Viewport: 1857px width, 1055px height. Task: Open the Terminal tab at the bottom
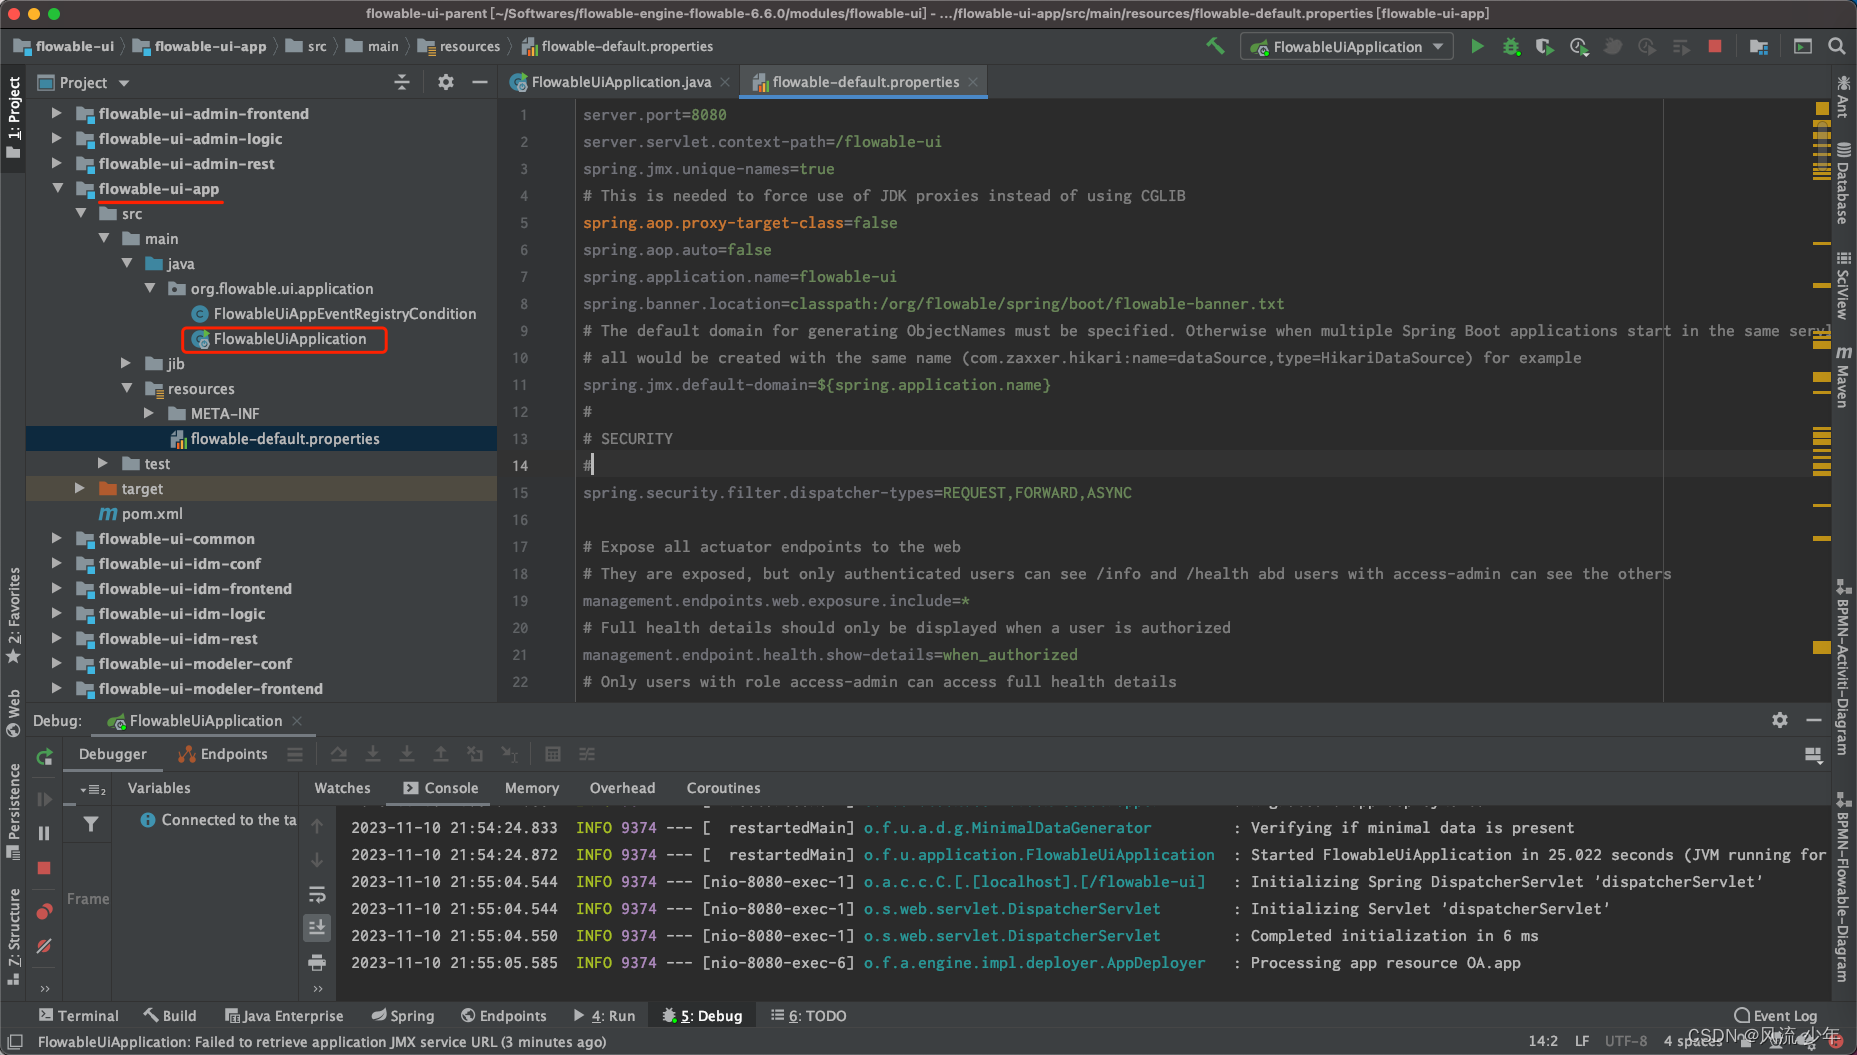[x=78, y=1015]
